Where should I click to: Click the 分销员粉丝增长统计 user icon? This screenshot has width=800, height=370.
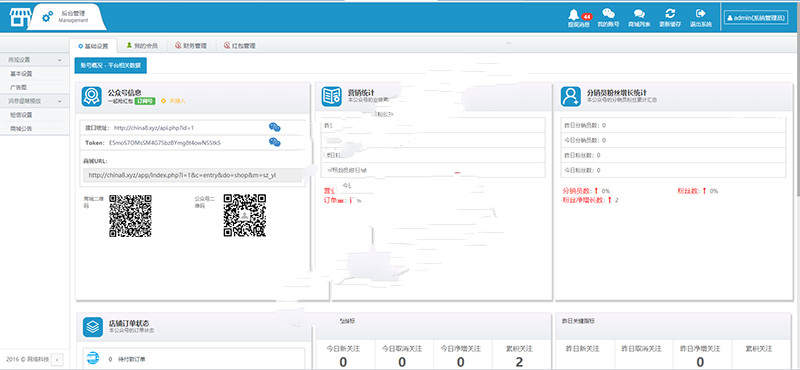coord(570,96)
